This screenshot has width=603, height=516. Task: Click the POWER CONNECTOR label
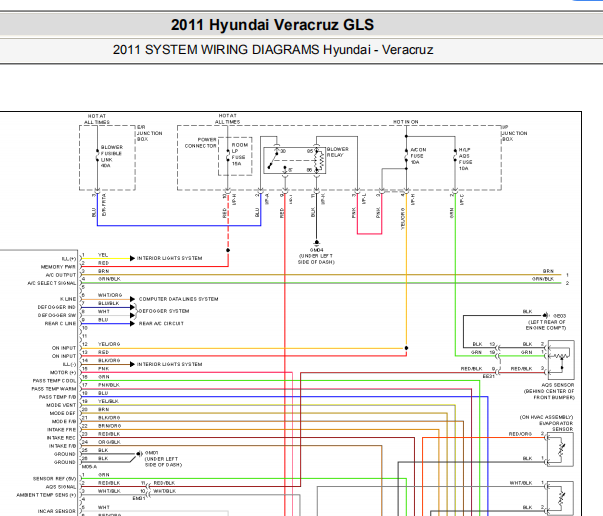200,143
